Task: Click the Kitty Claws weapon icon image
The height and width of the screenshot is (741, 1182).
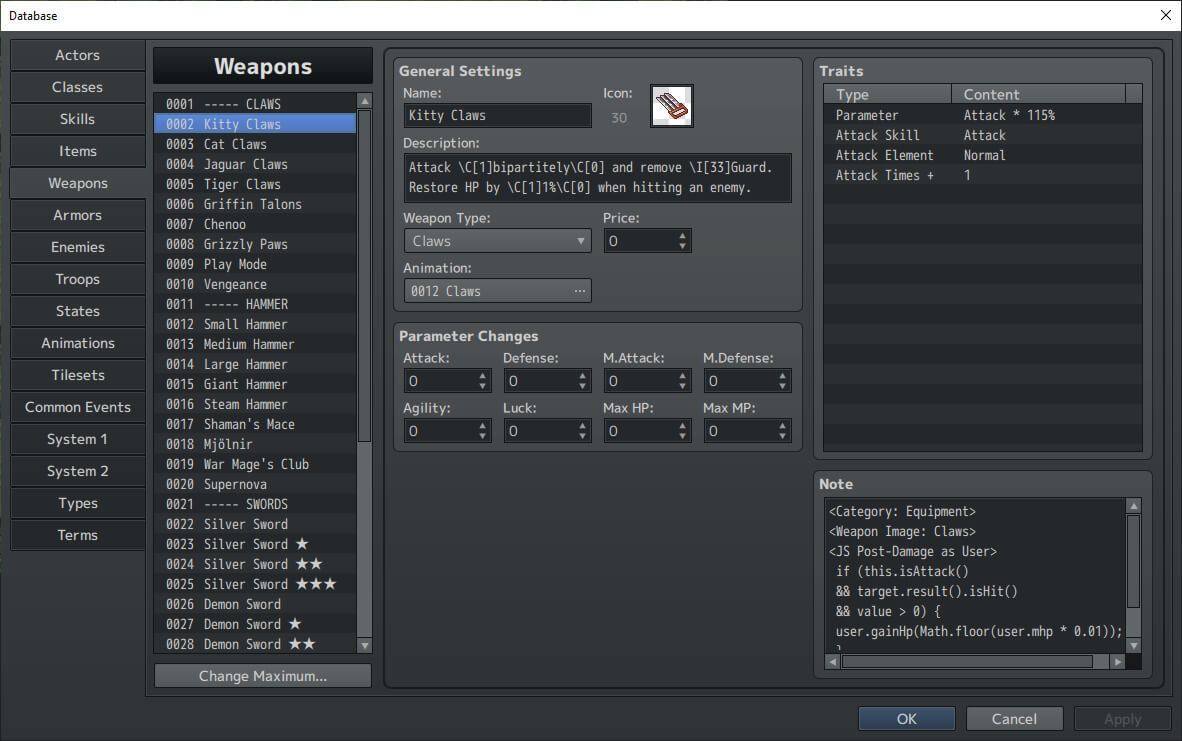Action: [x=671, y=106]
